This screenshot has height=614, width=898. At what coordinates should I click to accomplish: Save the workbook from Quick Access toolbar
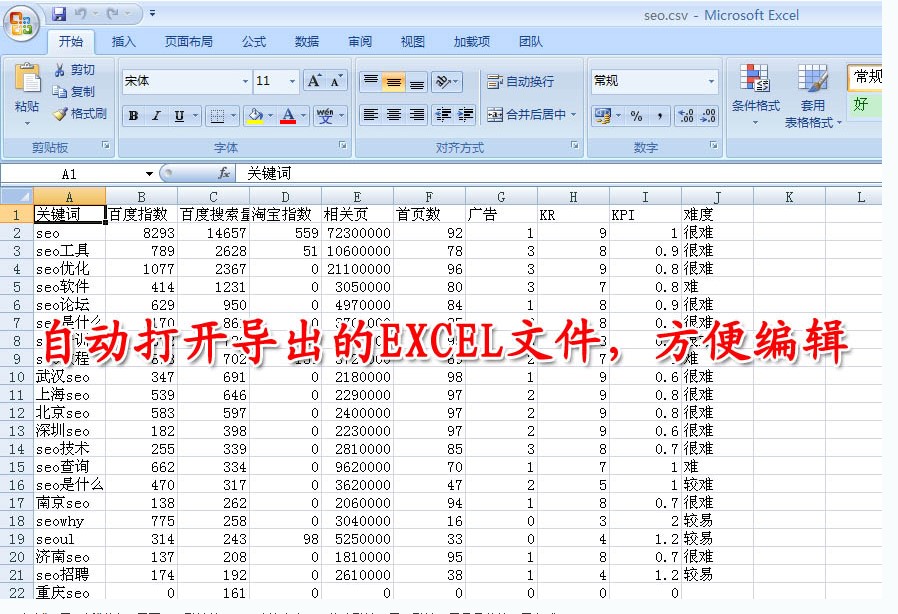[x=60, y=14]
